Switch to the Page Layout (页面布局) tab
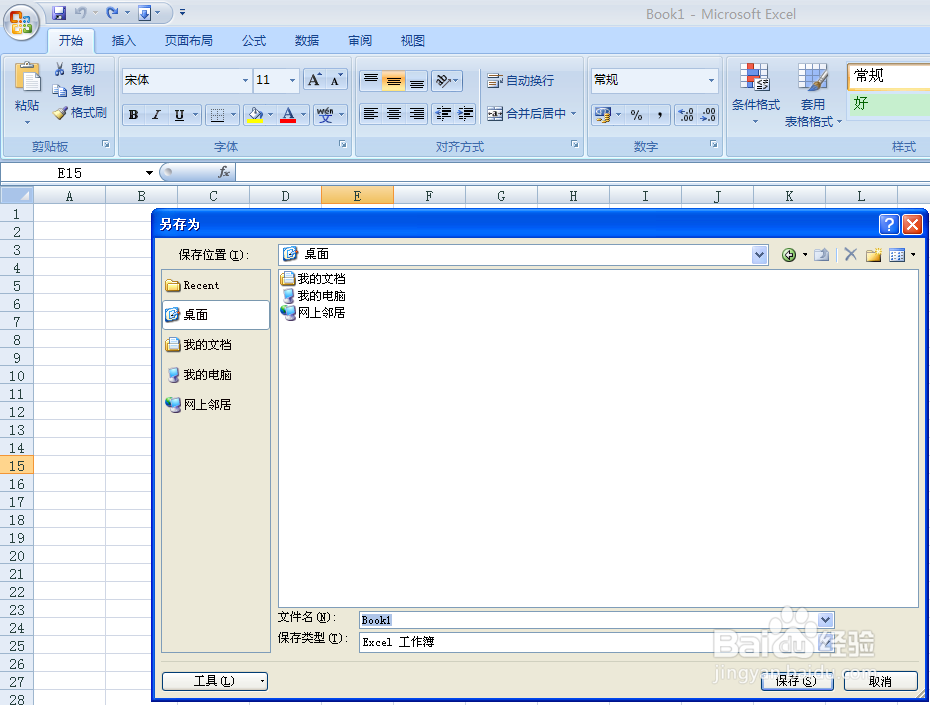 point(189,40)
